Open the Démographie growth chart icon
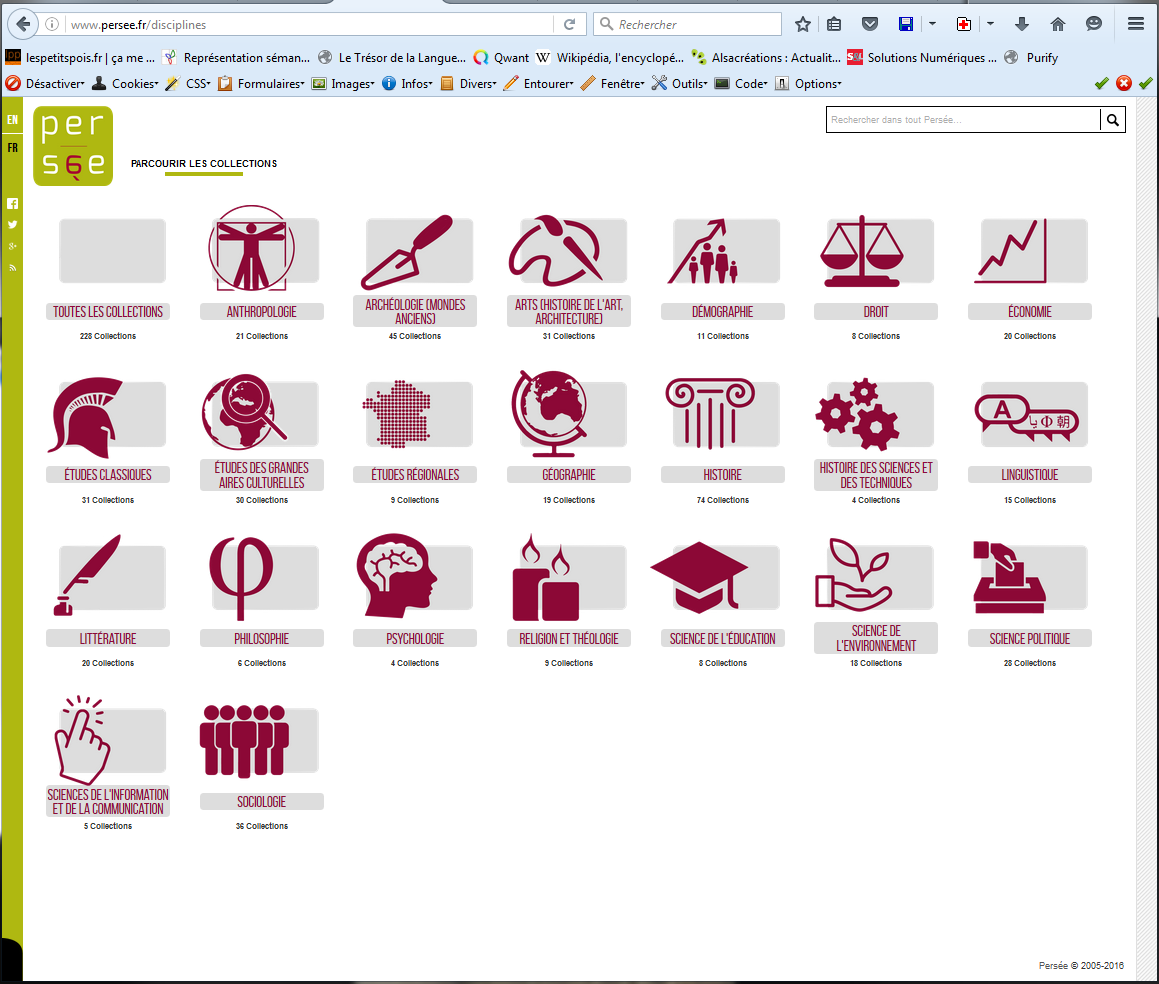Image resolution: width=1159 pixels, height=984 pixels. [x=703, y=251]
